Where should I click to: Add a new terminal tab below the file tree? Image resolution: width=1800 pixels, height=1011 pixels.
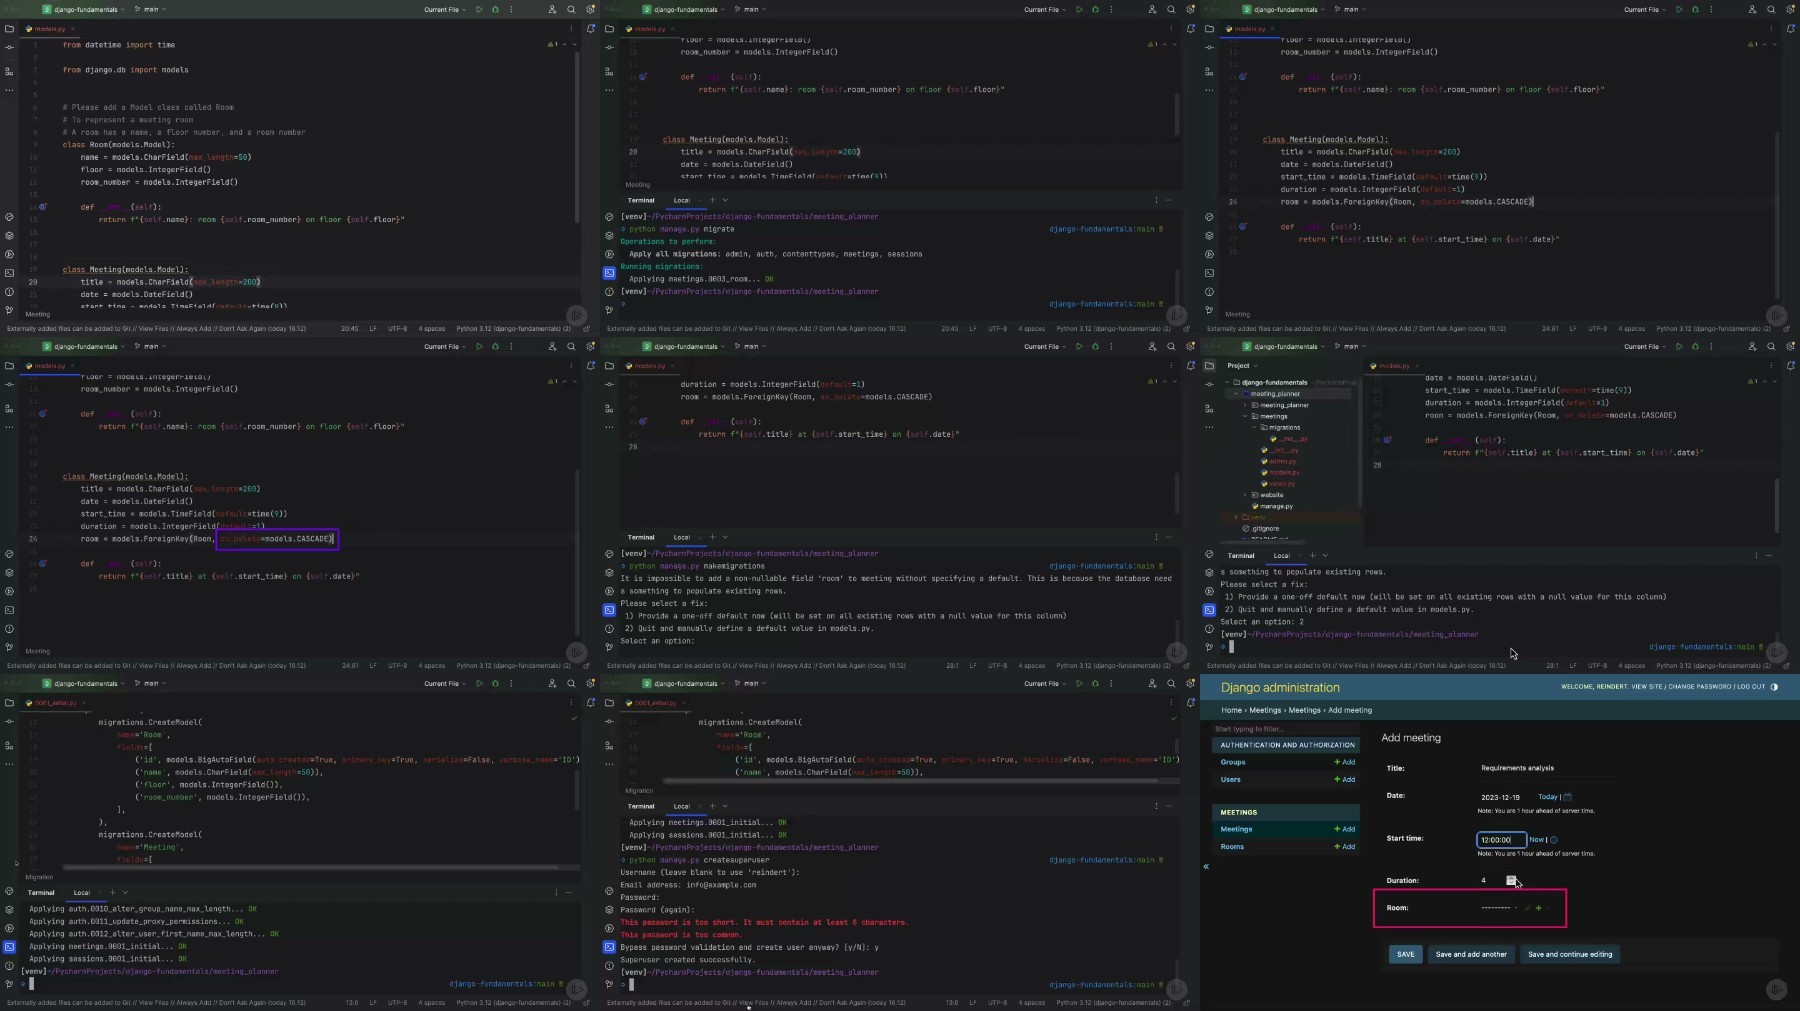[x=1312, y=555]
